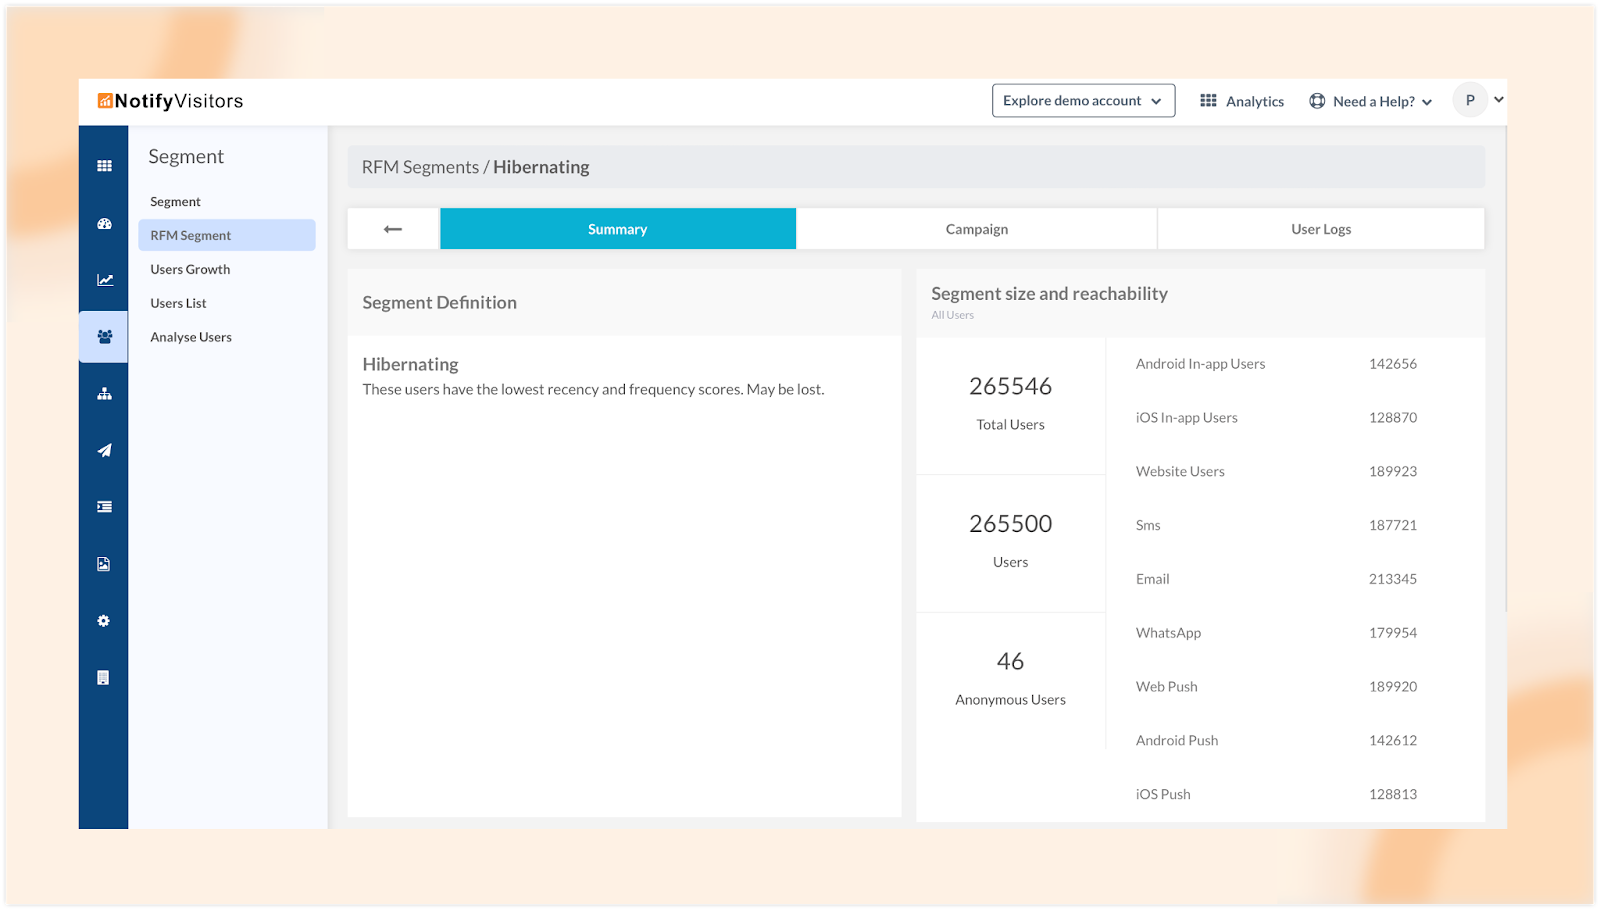
Task: Click the building icon in sidebar
Action: (103, 678)
